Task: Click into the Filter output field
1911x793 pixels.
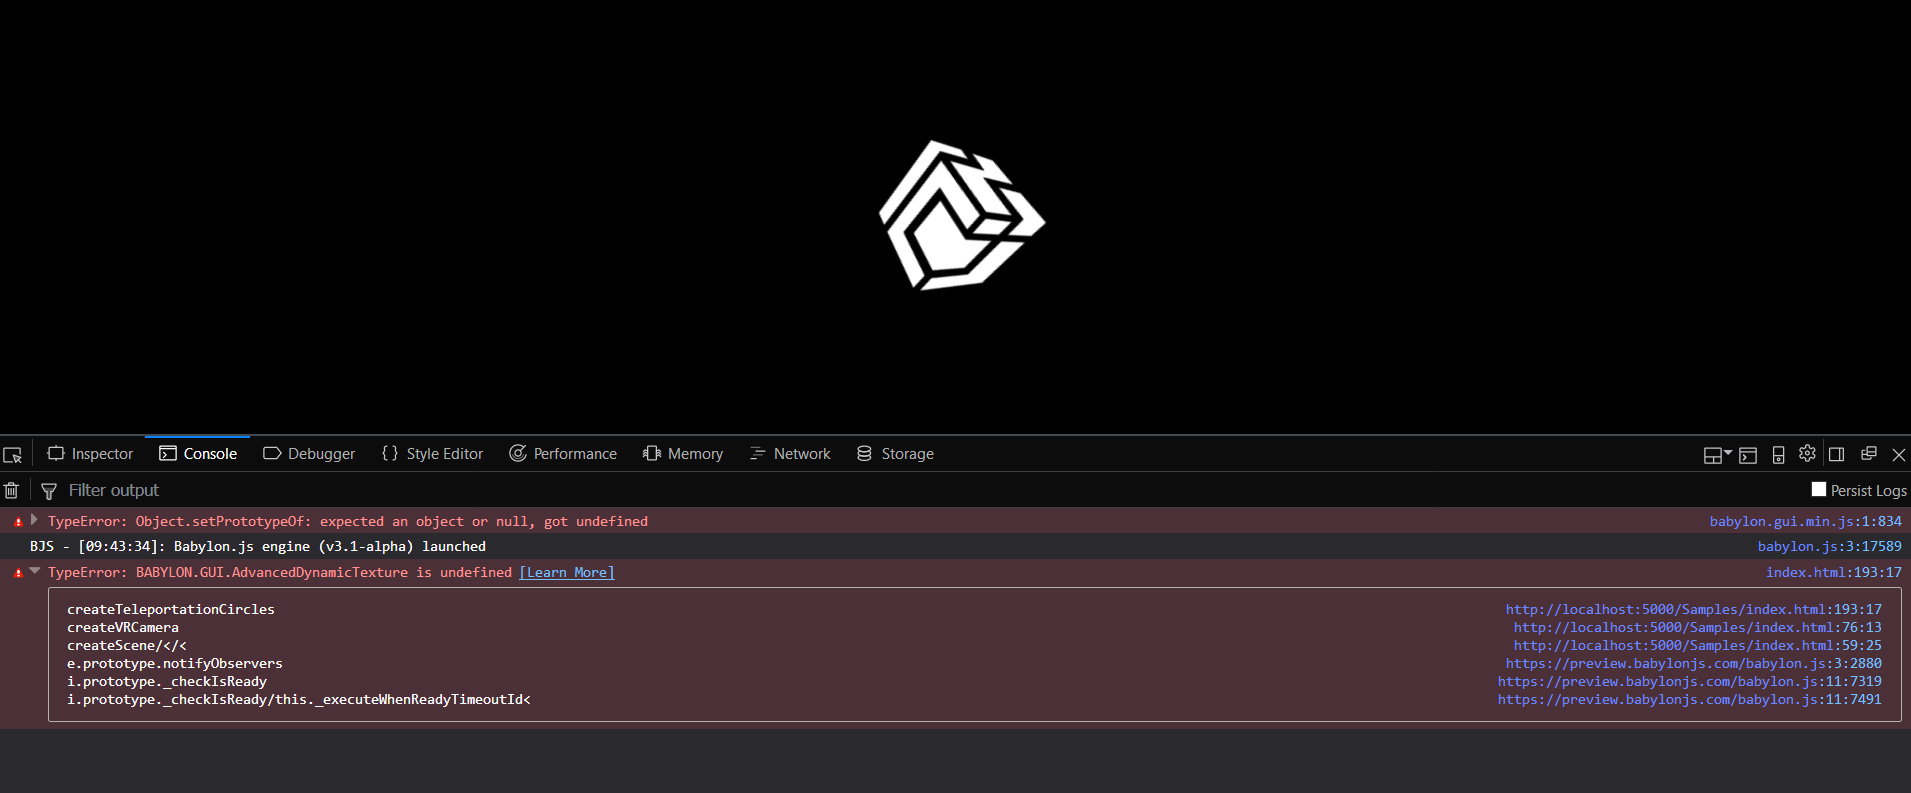Action: click(x=930, y=491)
